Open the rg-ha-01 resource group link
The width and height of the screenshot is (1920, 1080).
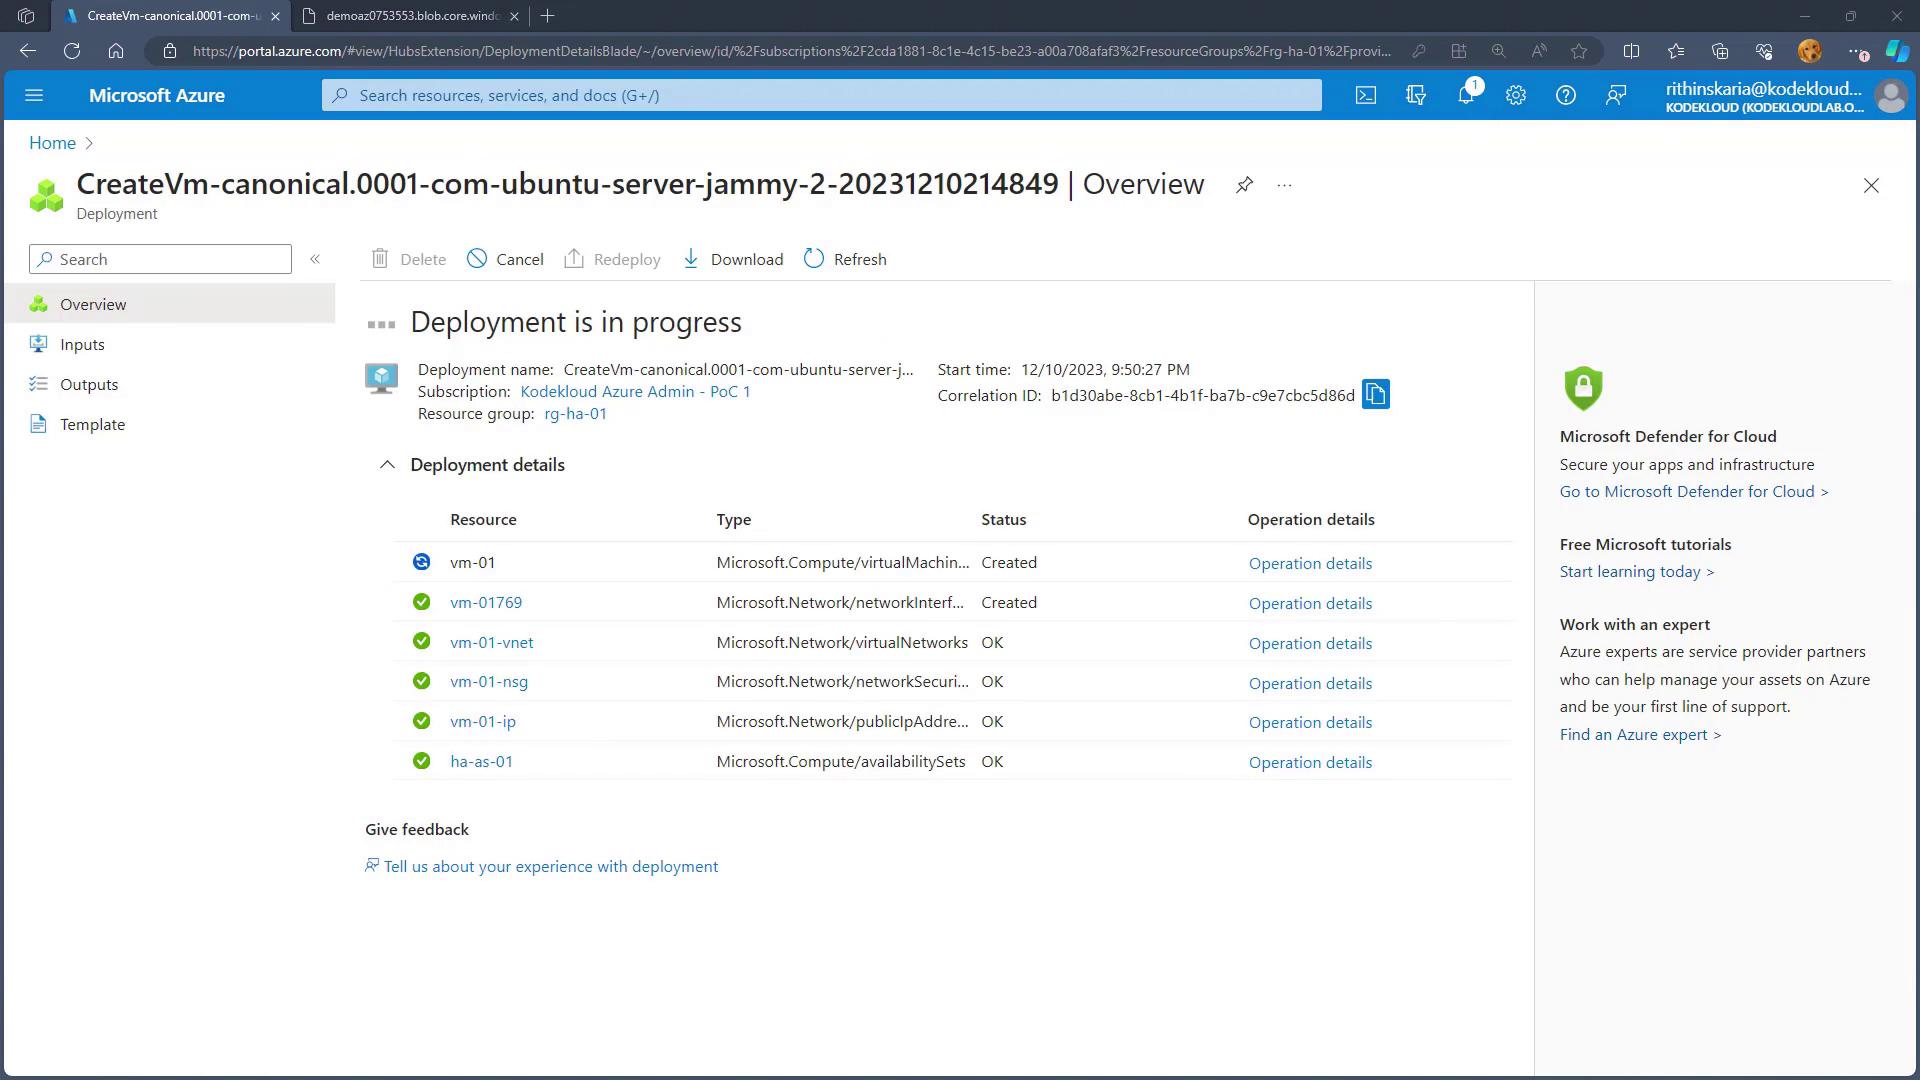coord(575,414)
